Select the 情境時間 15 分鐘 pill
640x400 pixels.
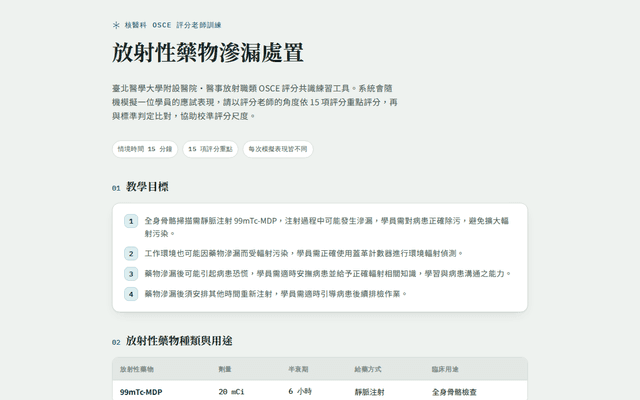point(145,149)
